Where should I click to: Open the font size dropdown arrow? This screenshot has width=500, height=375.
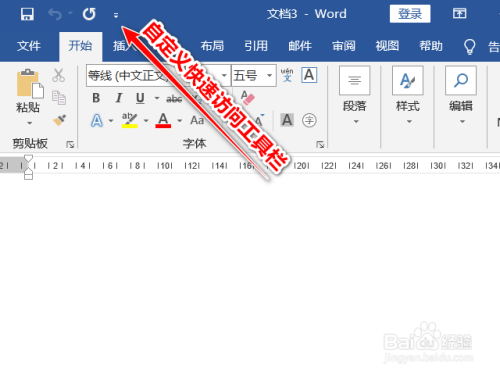coord(270,76)
